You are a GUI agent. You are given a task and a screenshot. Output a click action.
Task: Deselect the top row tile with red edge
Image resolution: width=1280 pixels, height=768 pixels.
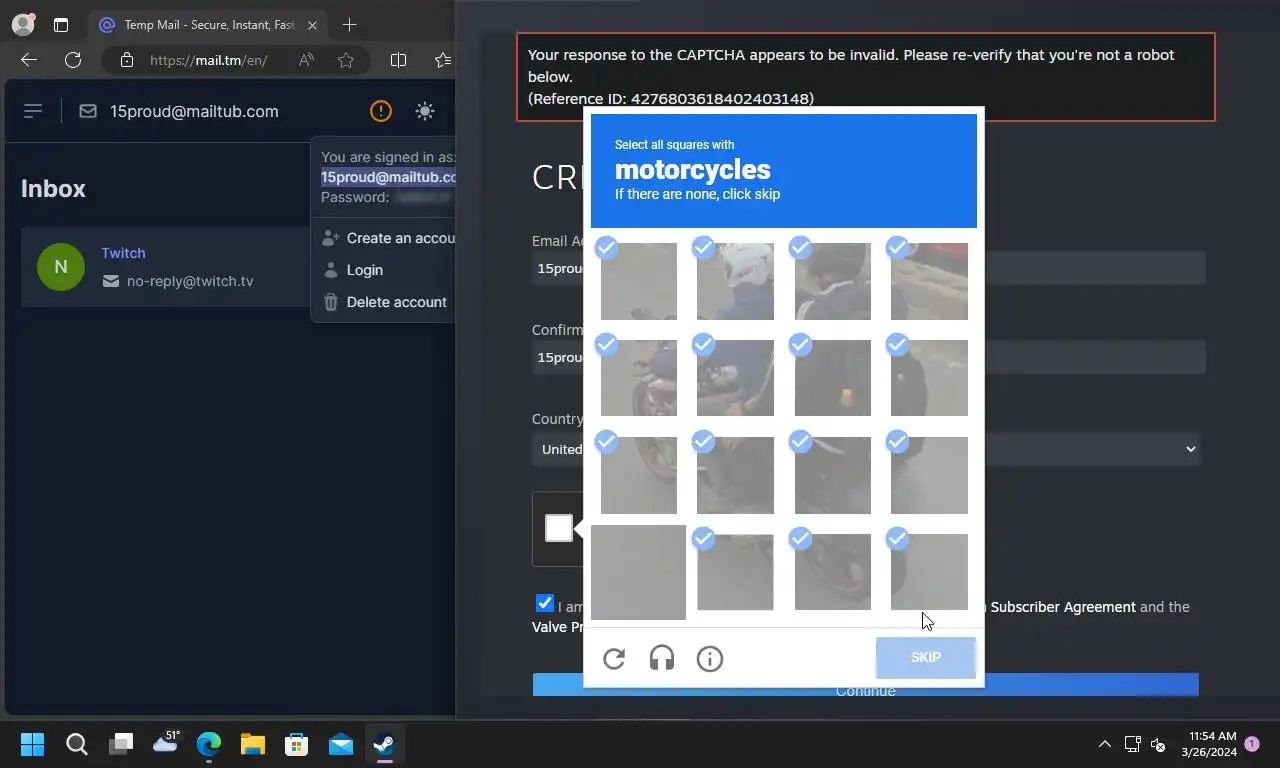click(x=929, y=281)
